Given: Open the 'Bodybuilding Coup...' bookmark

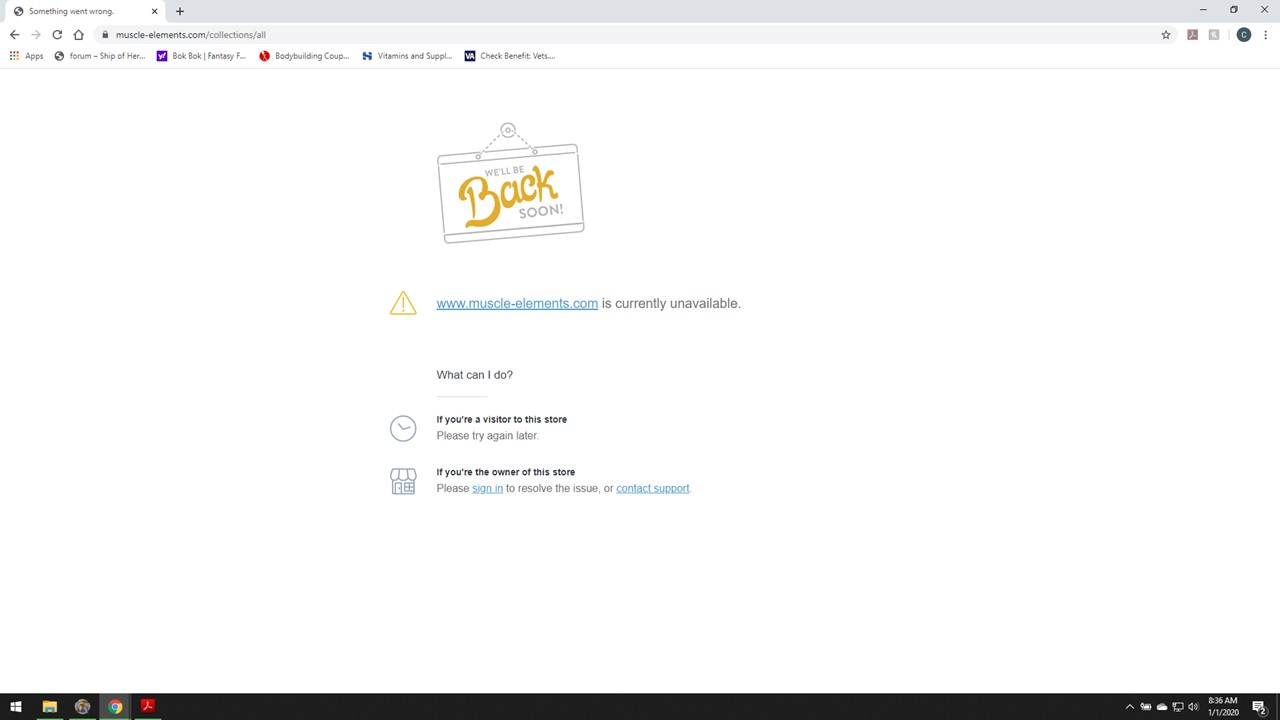Looking at the screenshot, I should pyautogui.click(x=304, y=56).
